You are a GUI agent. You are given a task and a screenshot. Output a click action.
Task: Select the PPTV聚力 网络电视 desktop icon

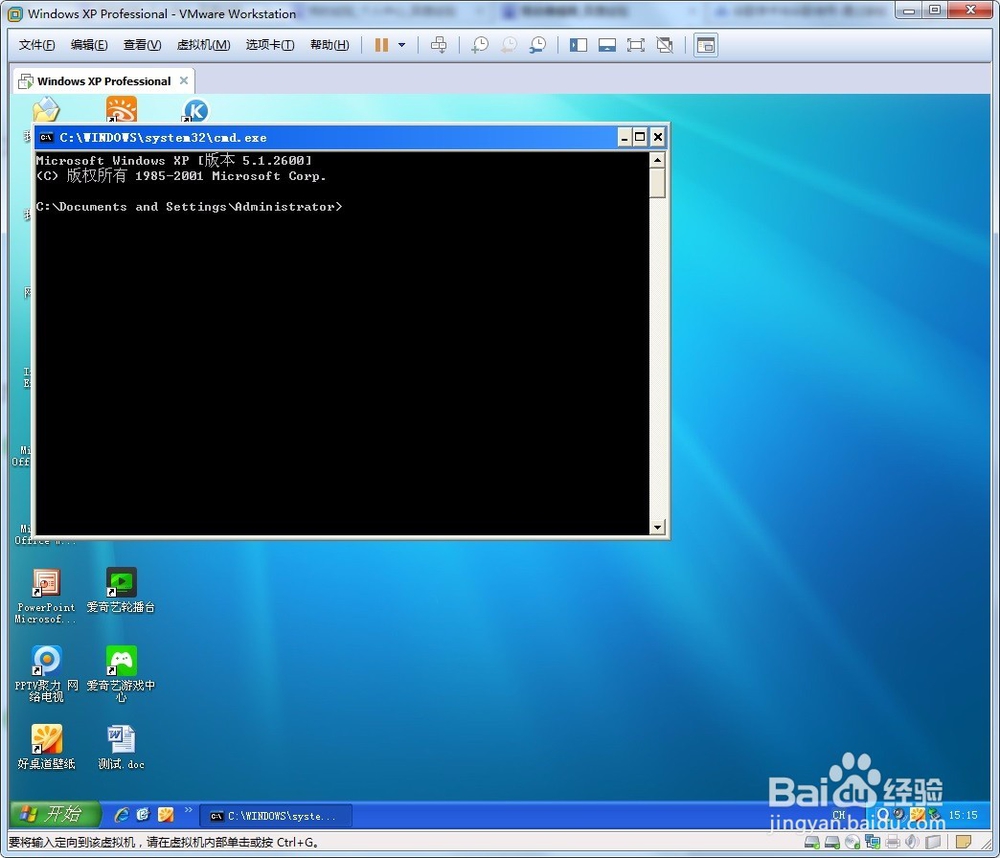click(47, 674)
